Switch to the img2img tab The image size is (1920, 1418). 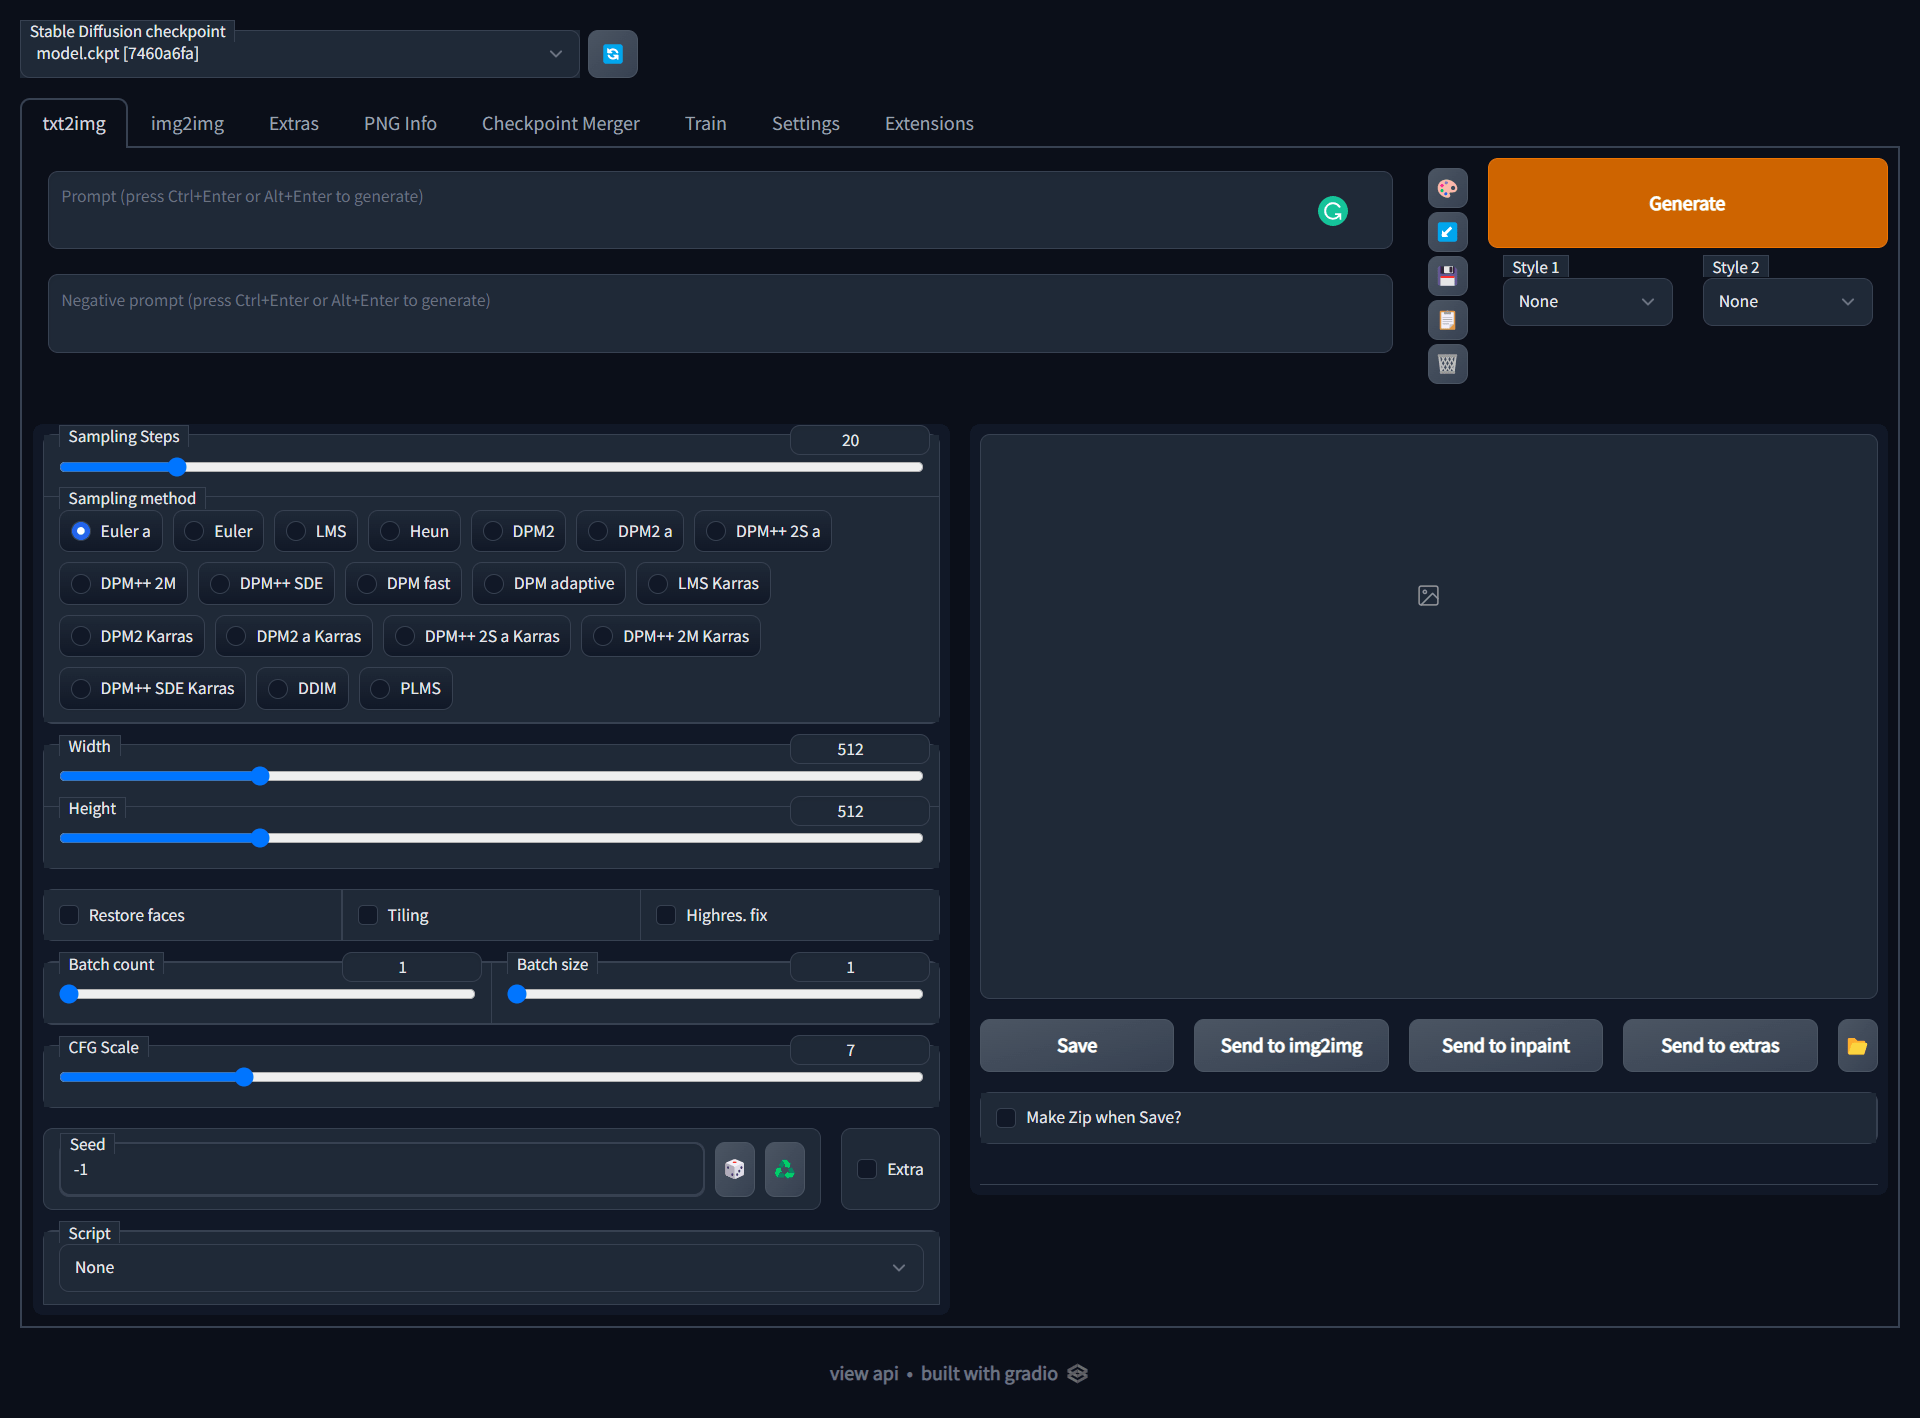pyautogui.click(x=187, y=124)
